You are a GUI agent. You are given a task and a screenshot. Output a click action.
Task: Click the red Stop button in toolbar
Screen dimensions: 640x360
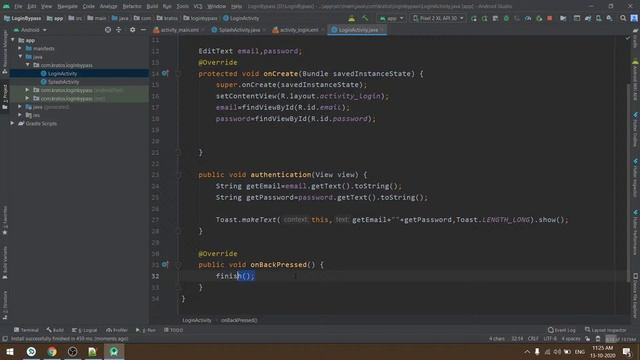[x=549, y=18]
